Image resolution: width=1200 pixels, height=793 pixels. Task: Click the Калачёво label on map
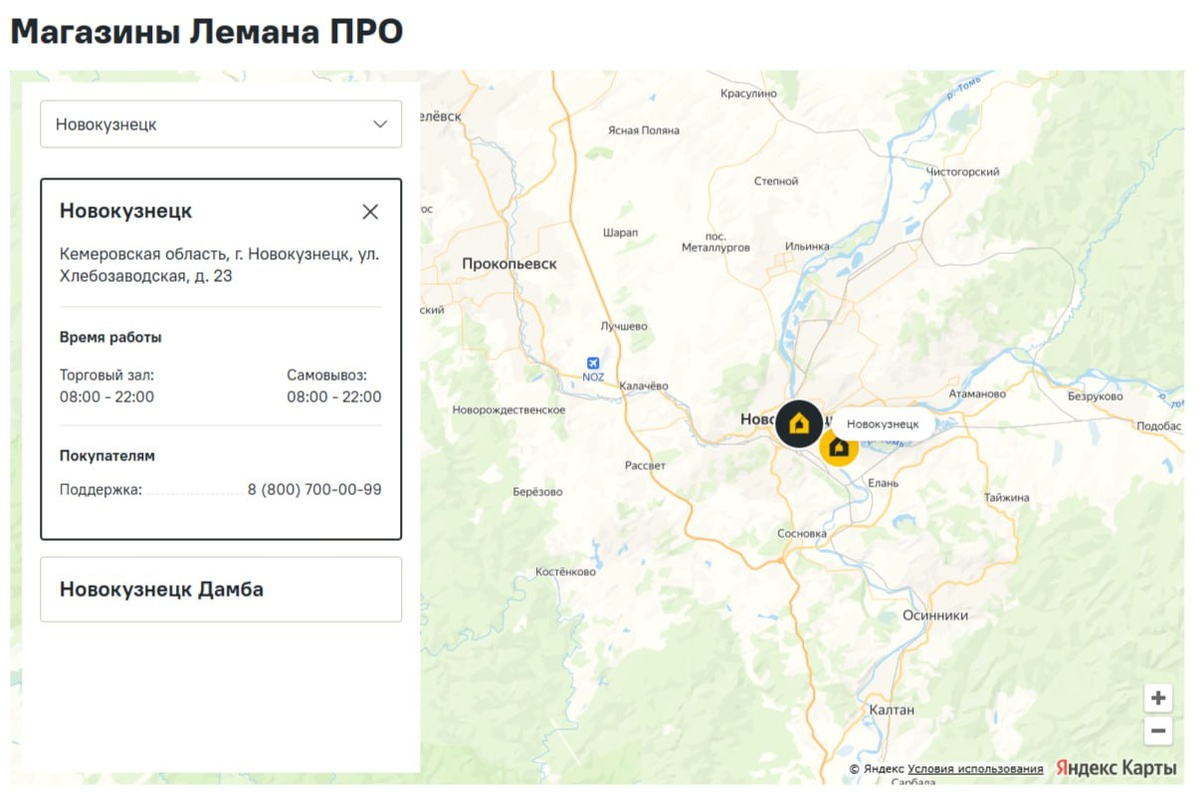643,385
